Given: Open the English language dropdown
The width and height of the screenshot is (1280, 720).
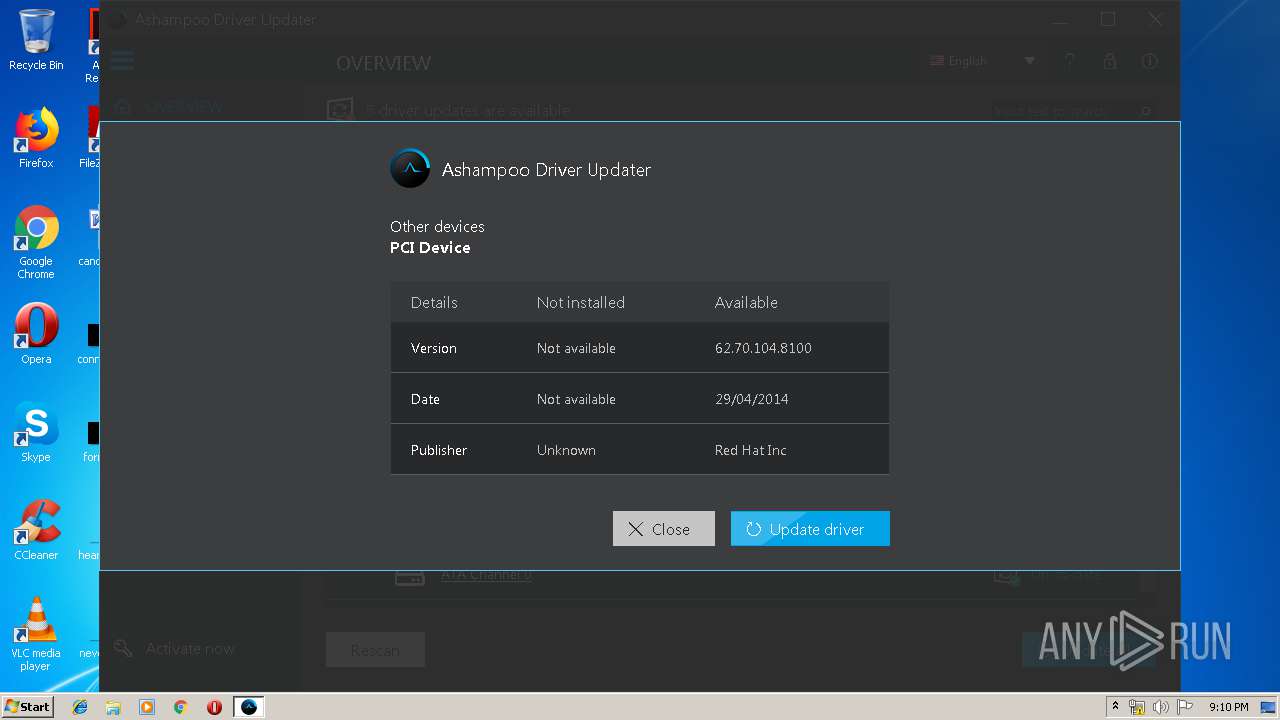Looking at the screenshot, I should click(982, 61).
